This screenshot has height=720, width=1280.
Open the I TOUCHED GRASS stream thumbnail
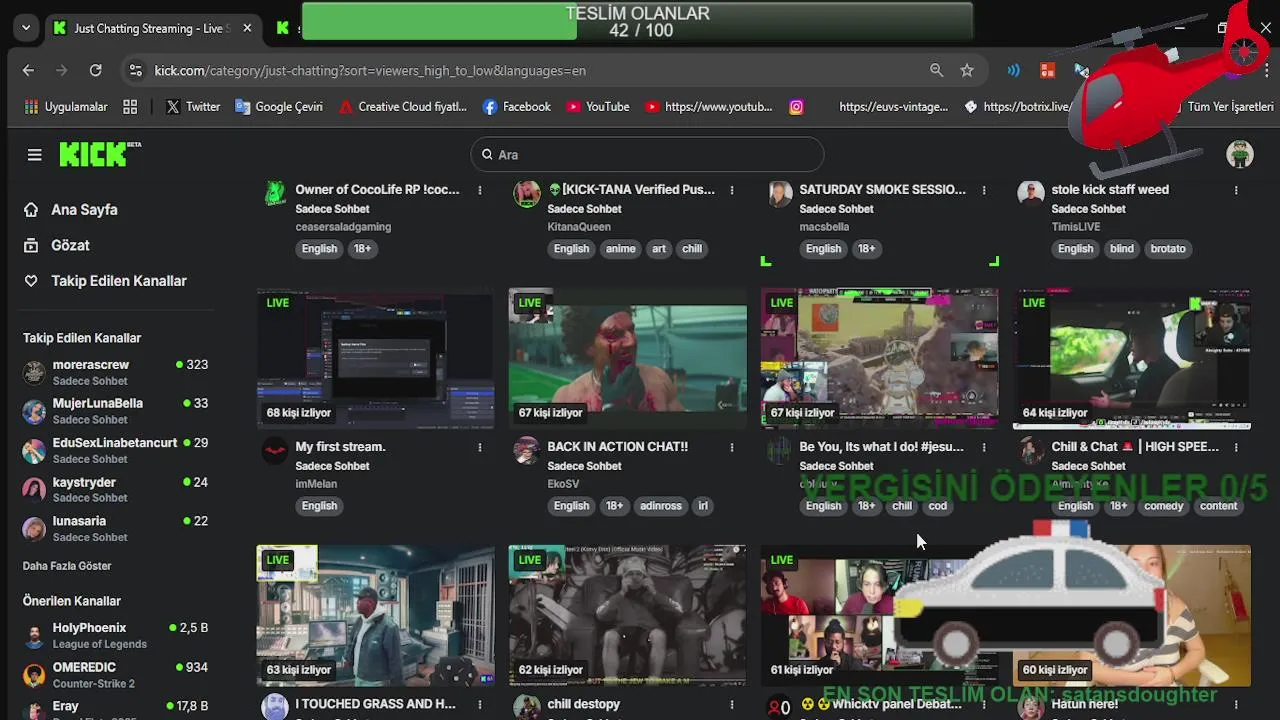(375, 615)
